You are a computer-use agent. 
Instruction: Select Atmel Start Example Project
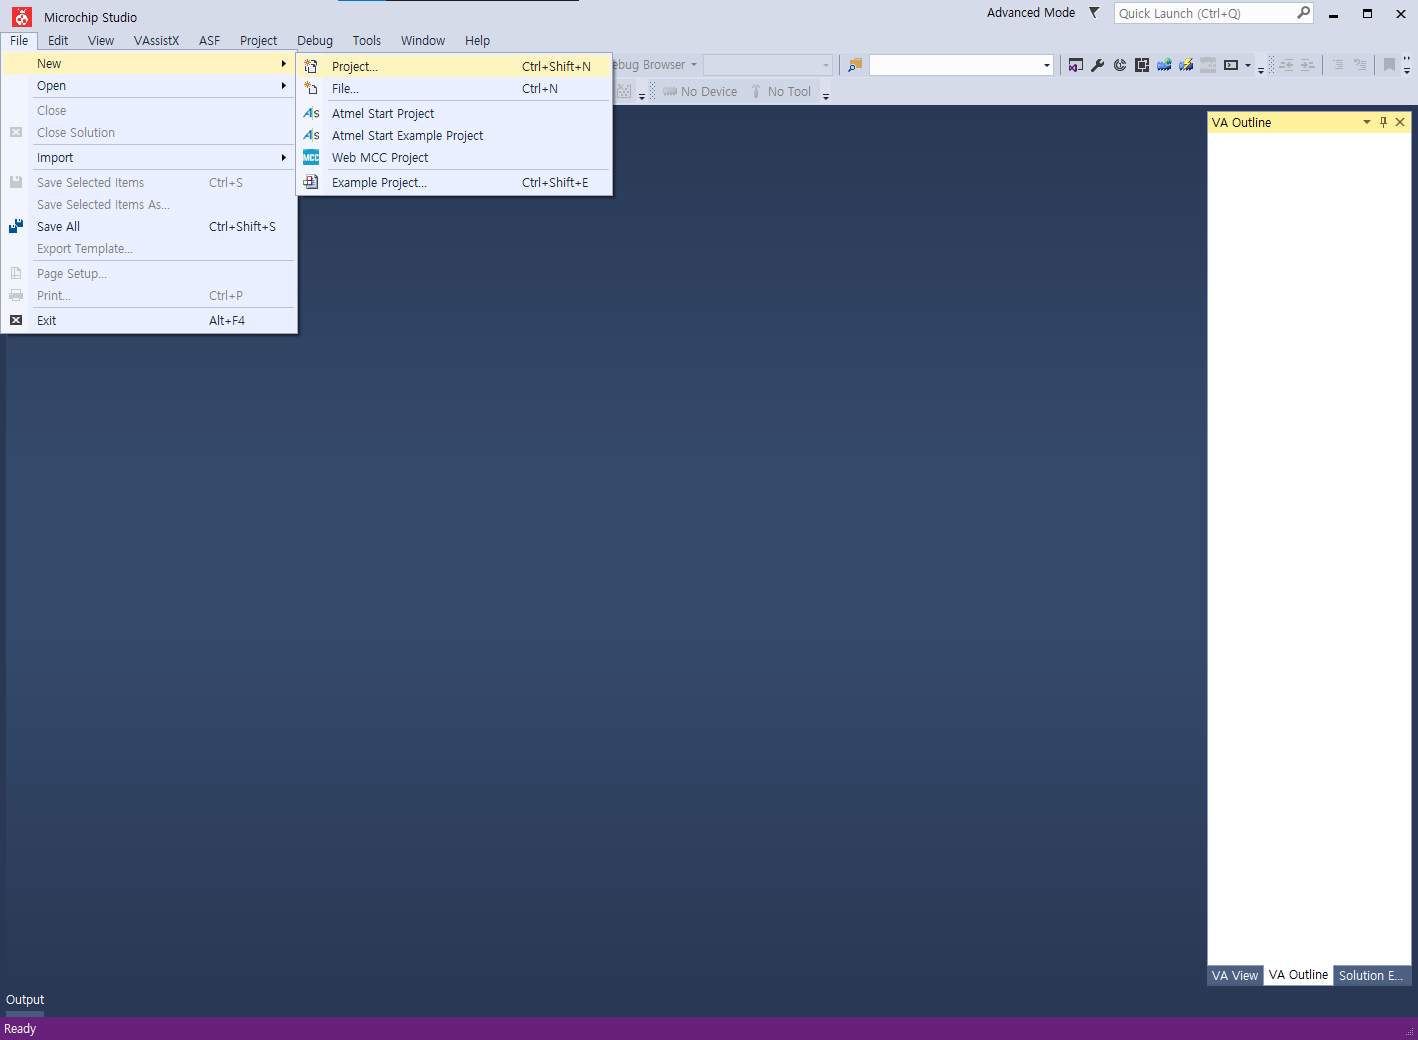point(455,135)
